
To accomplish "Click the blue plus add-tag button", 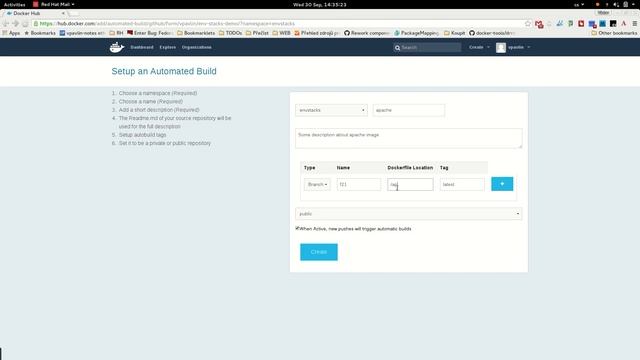I will (x=502, y=184).
